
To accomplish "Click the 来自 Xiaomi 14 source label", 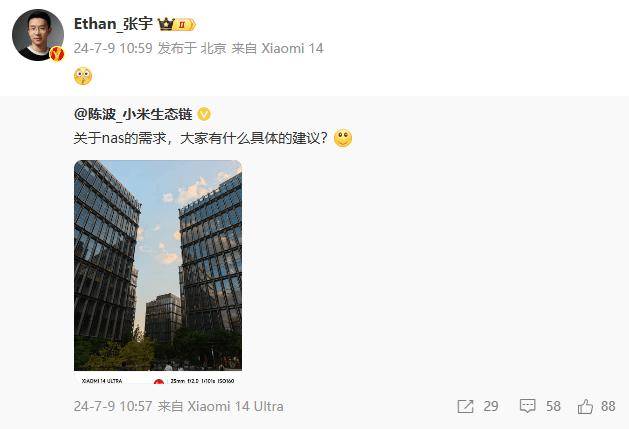I will point(277,49).
